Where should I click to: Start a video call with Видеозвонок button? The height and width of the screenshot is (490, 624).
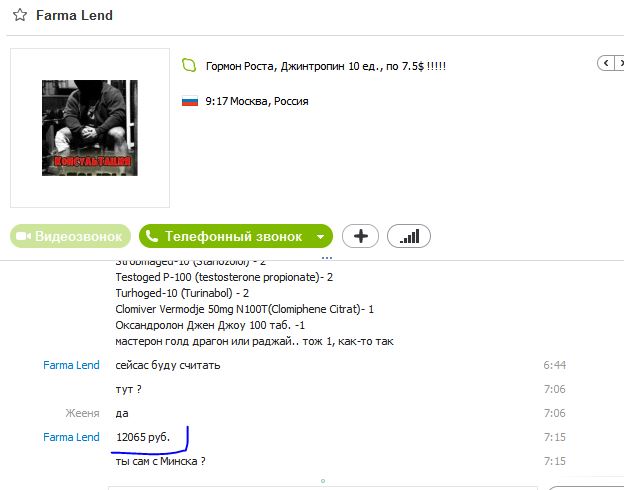click(x=70, y=236)
